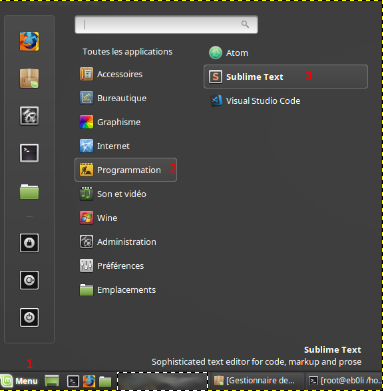Open the Internet category label

tap(113, 146)
